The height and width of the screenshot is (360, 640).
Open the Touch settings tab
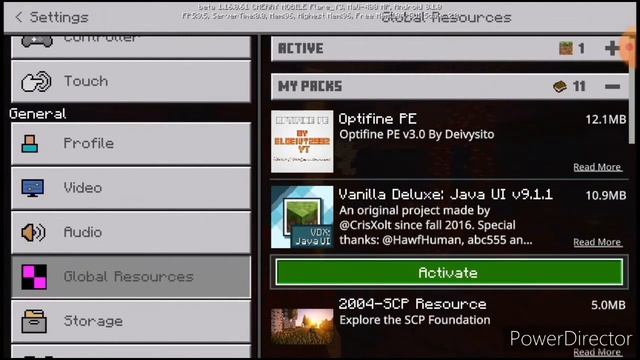131,81
